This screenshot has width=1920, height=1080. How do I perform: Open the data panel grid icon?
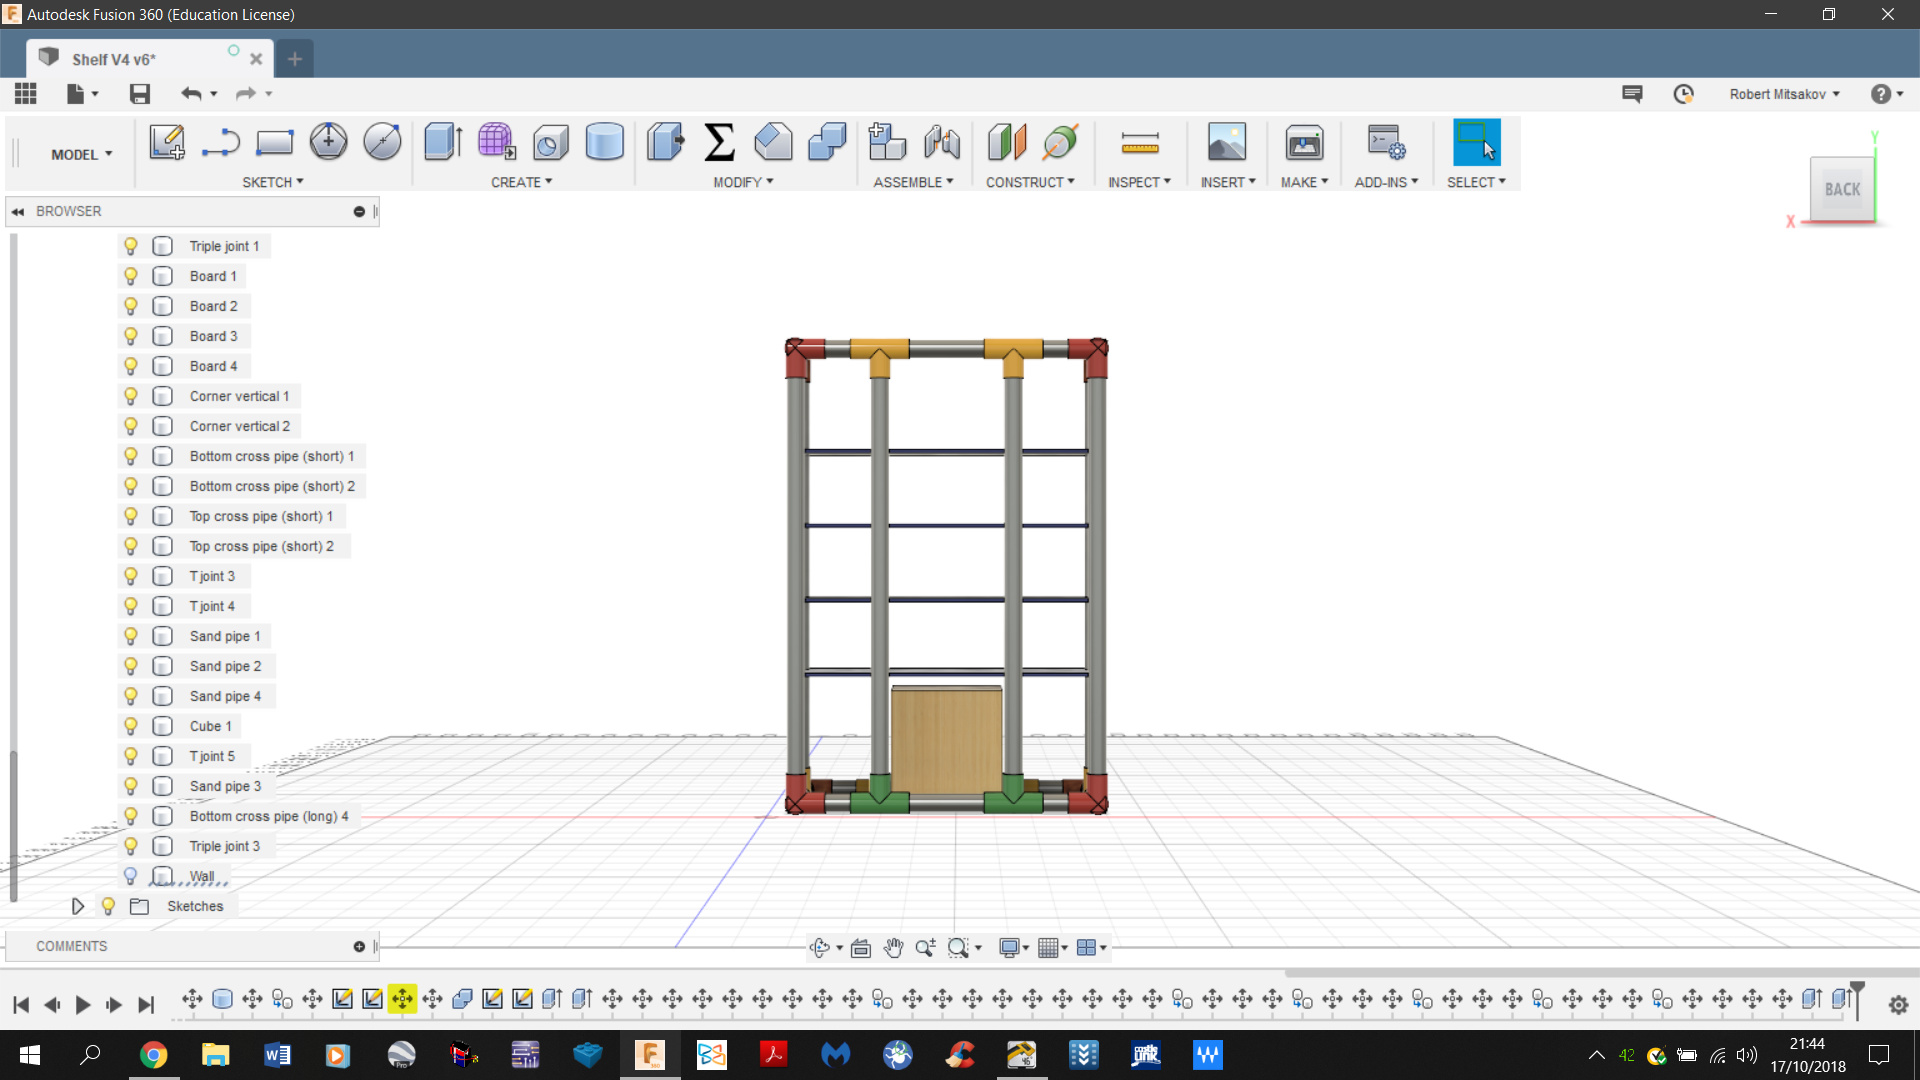point(26,93)
